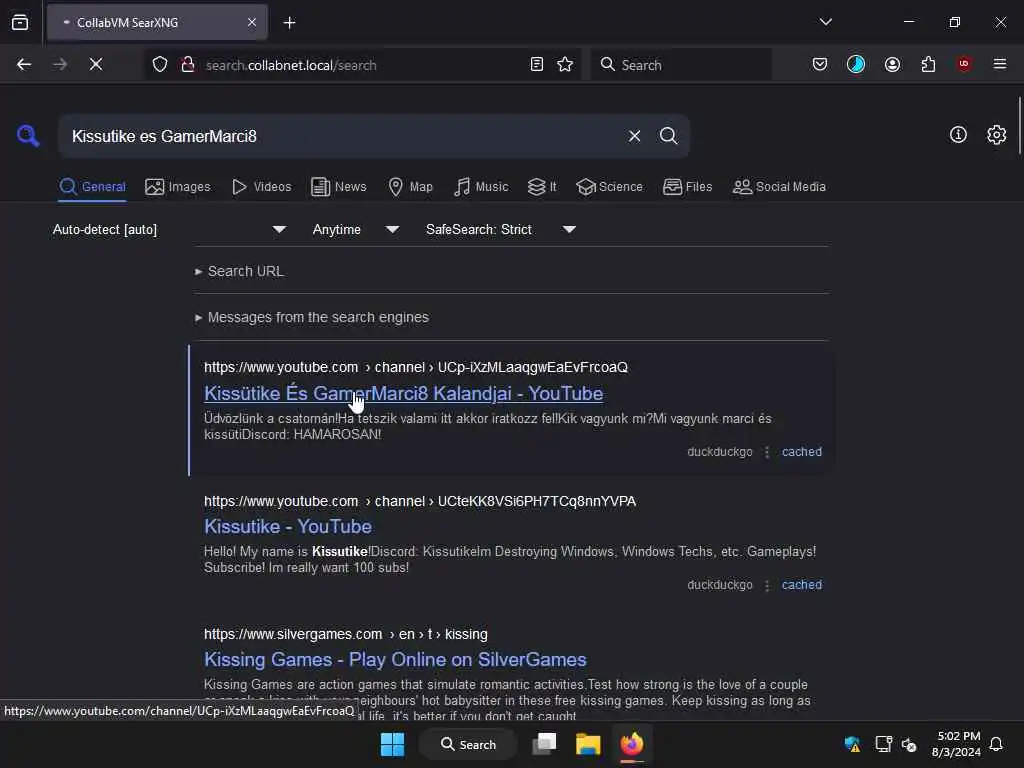Open SearXNG preferences gear
The image size is (1024, 768).
996,135
